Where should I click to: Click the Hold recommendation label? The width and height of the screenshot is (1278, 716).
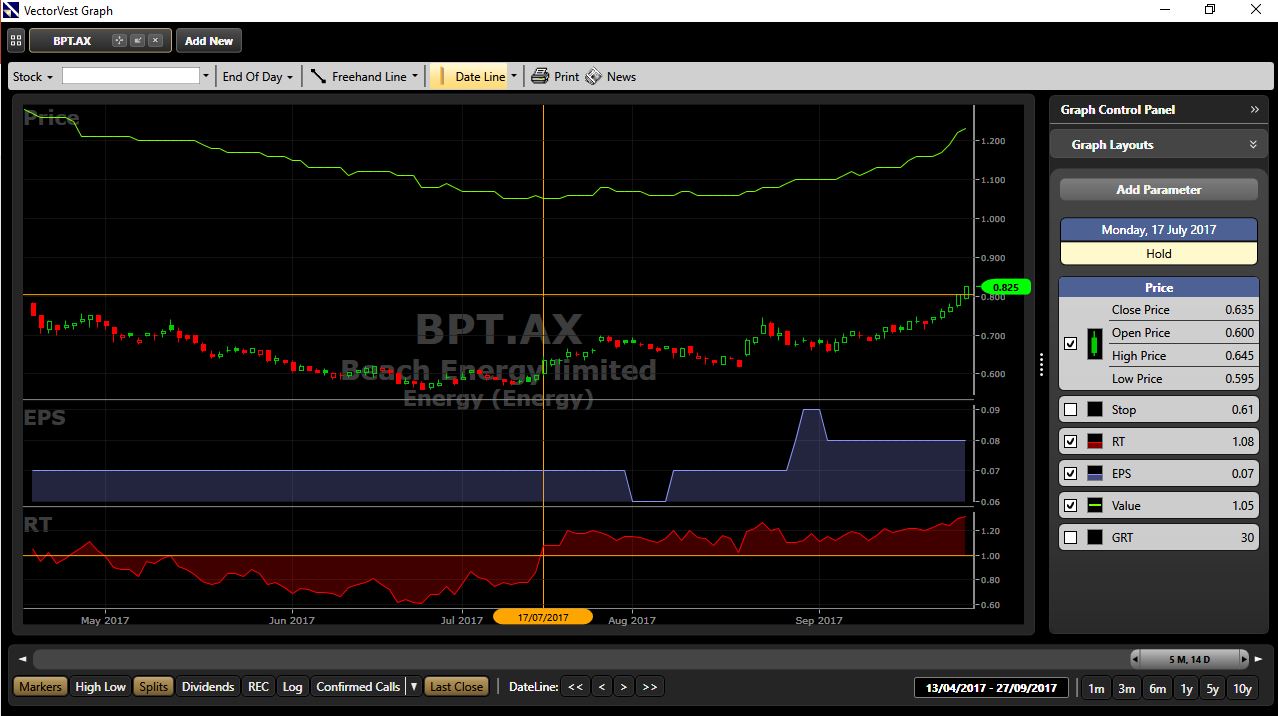coord(1159,254)
